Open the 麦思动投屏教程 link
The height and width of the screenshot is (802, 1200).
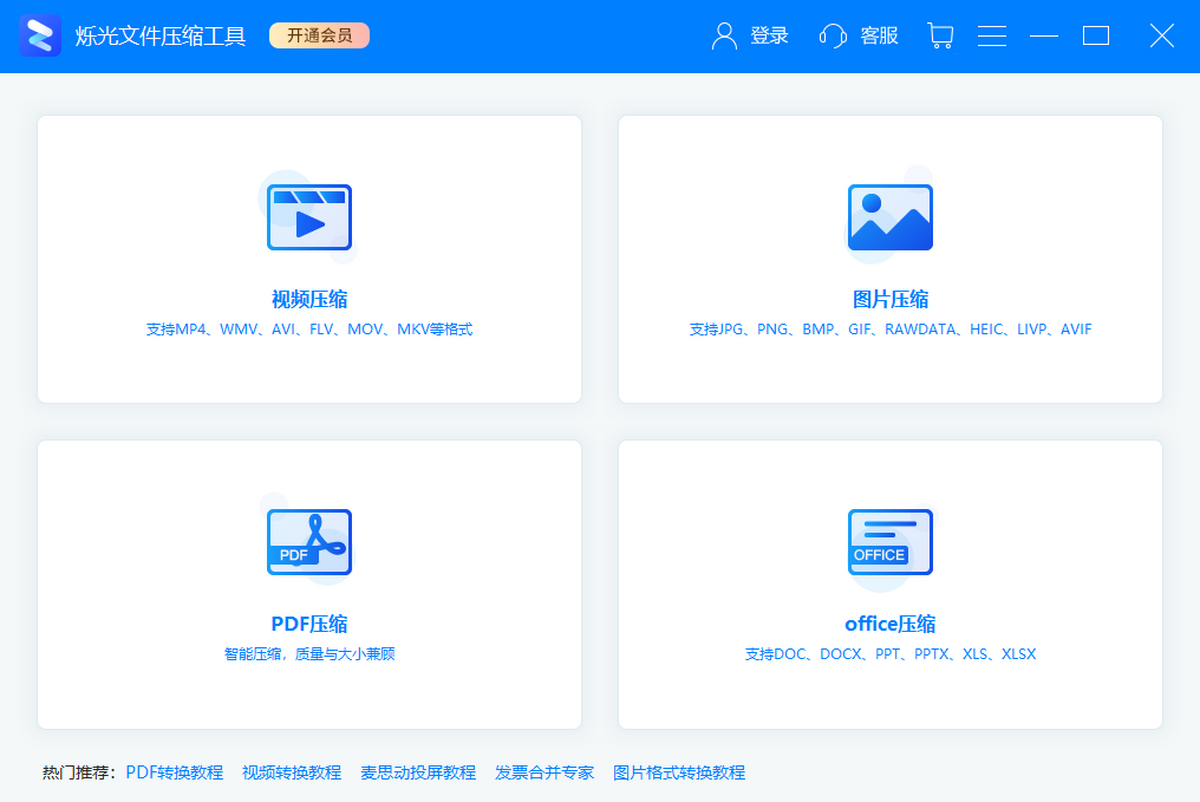418,772
